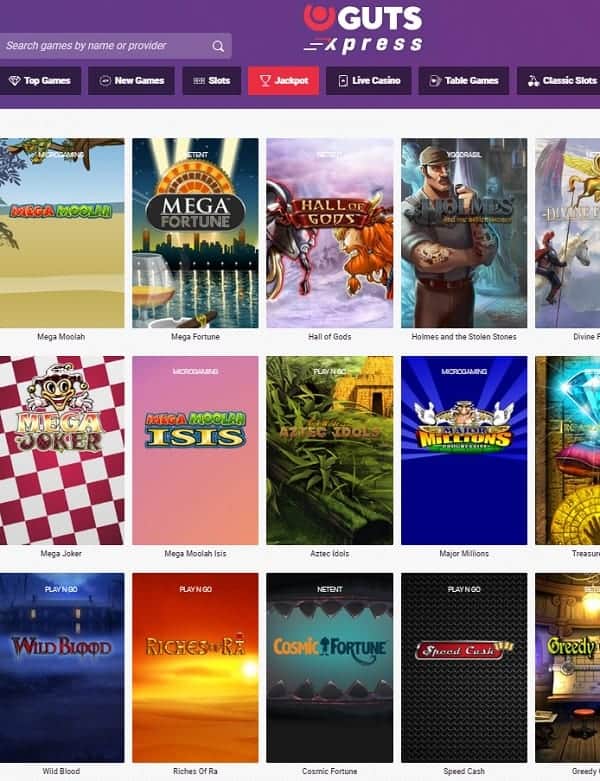Click the Aztec Idols title text
This screenshot has width=600, height=781.
pyautogui.click(x=330, y=553)
